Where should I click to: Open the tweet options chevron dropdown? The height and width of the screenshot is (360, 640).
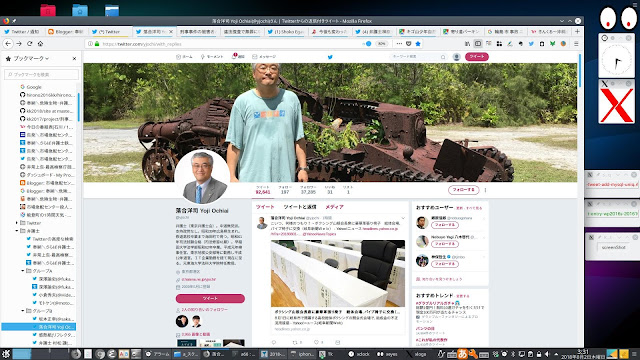(403, 218)
